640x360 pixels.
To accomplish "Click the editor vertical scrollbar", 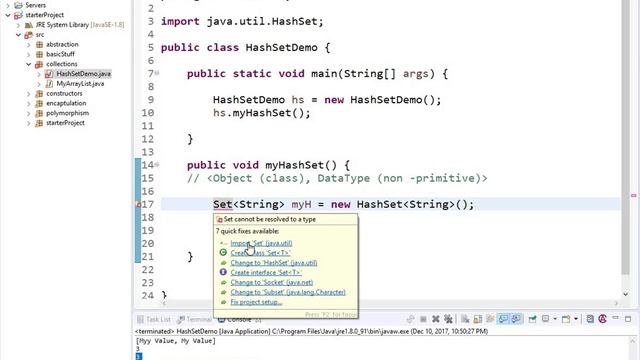I will [x=625, y=137].
